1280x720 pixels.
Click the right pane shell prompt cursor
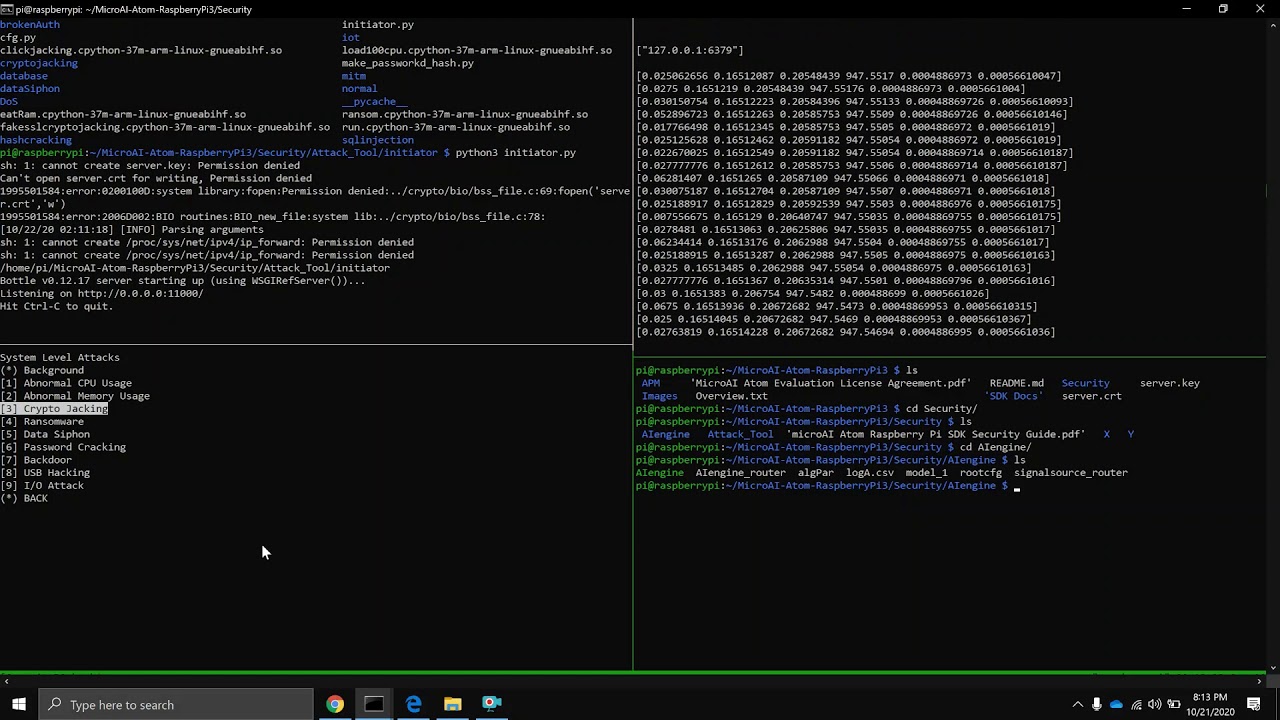coord(1017,487)
